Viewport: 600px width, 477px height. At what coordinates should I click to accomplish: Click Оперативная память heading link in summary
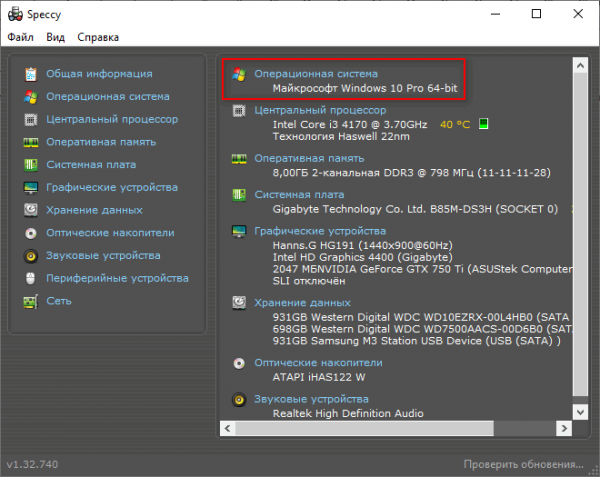[309, 159]
